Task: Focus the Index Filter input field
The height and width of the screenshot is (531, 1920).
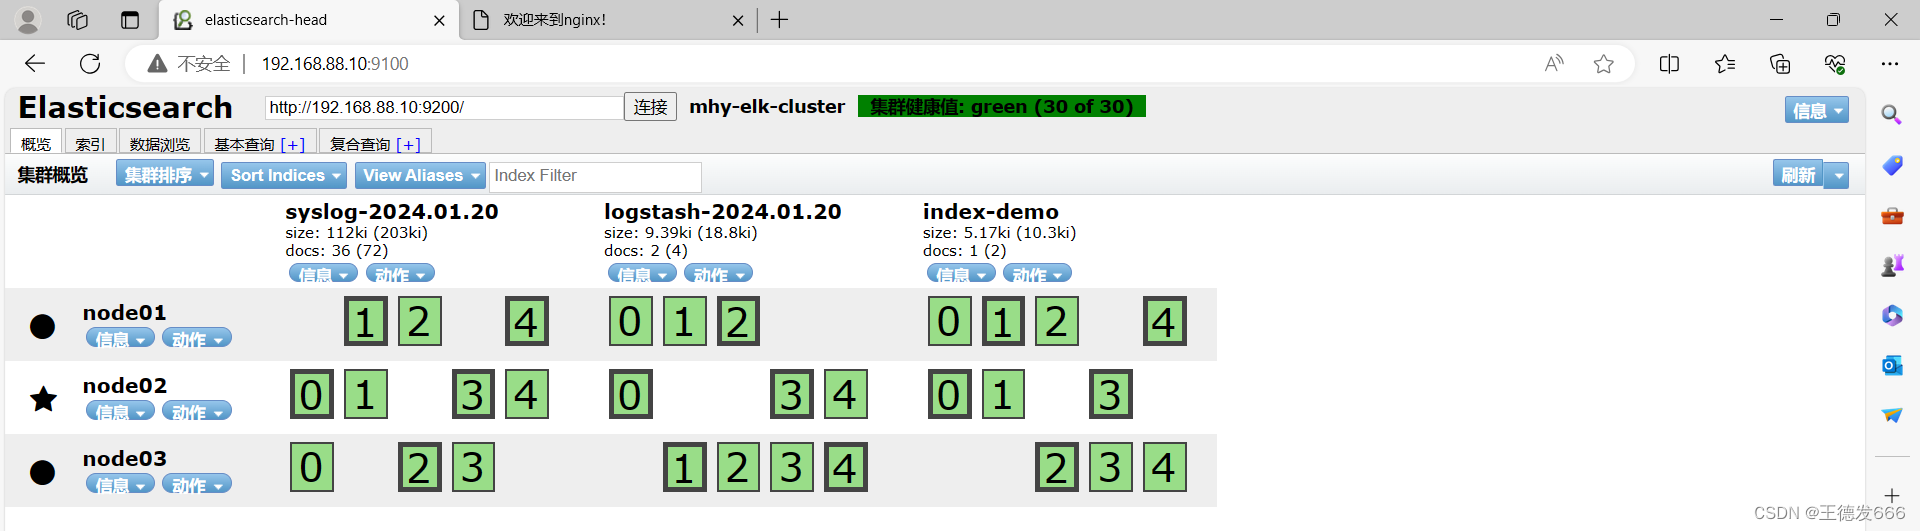Action: point(596,176)
